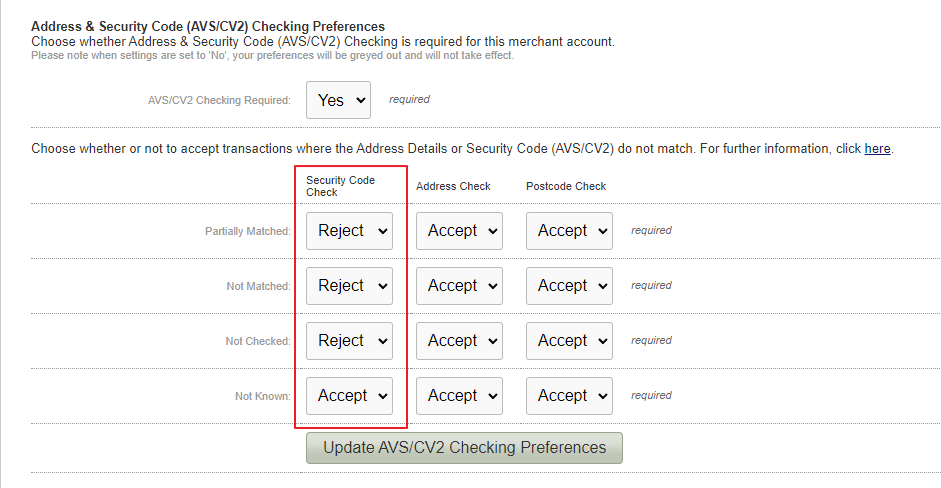Open Not Known Security Code dropdown
The image size is (941, 488).
pyautogui.click(x=349, y=396)
